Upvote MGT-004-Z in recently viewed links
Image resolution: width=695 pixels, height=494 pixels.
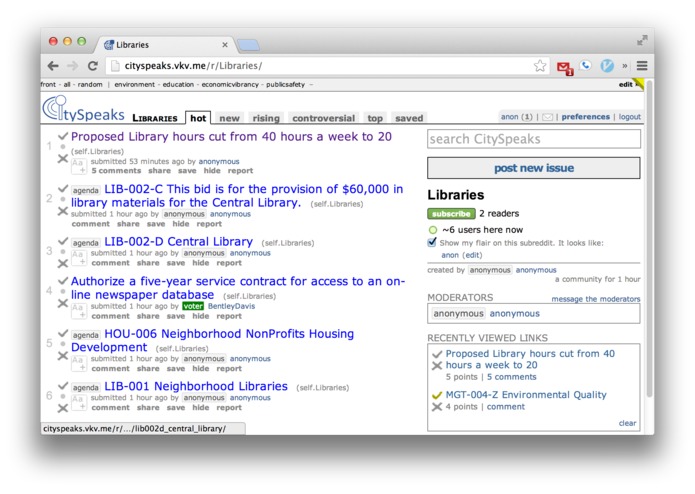[437, 395]
